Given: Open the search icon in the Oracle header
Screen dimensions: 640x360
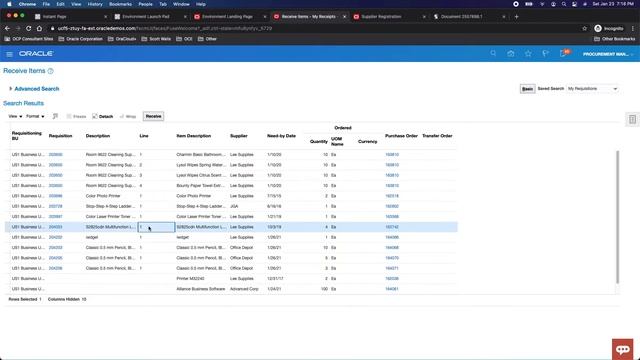Looking at the screenshot, I should click(493, 53).
